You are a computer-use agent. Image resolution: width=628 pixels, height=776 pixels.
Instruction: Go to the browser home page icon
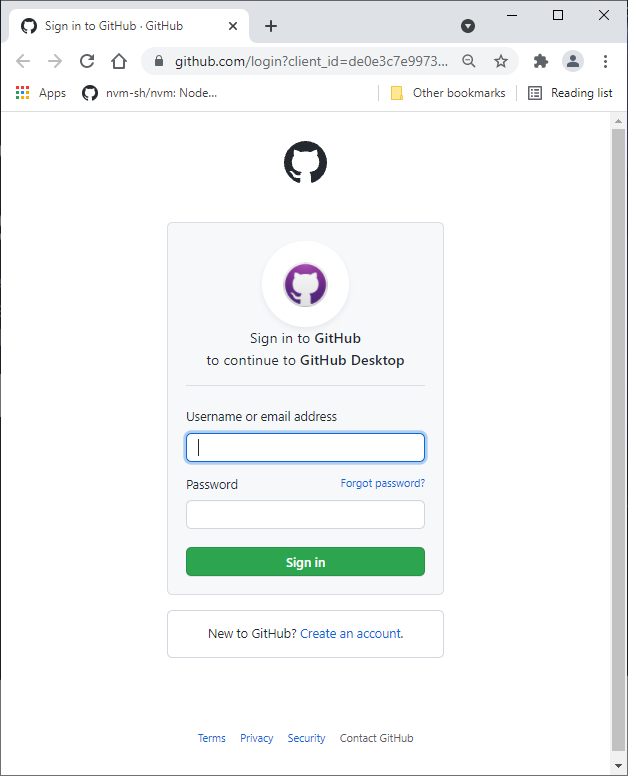point(119,61)
